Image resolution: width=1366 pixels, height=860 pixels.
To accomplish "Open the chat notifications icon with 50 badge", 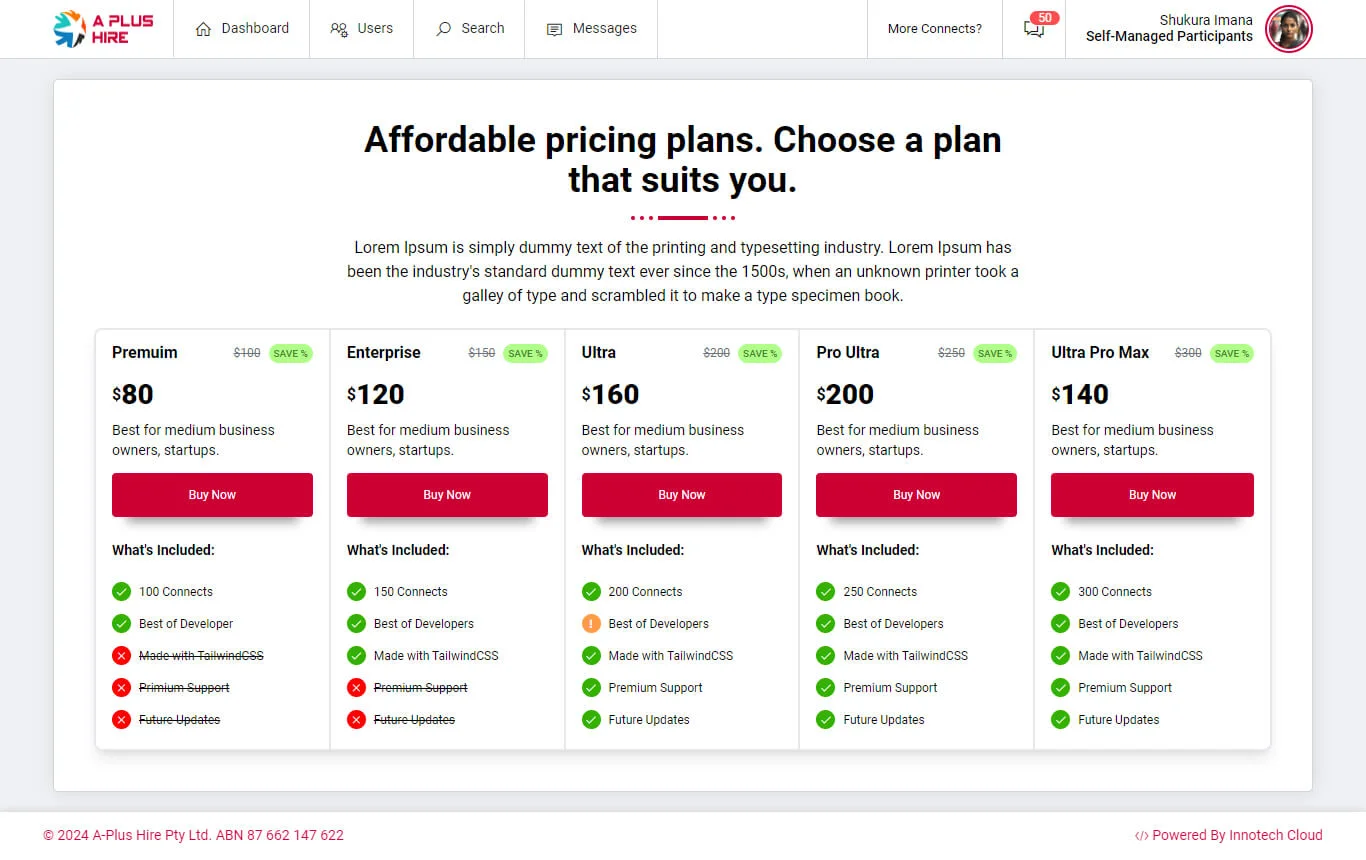I will tap(1034, 29).
